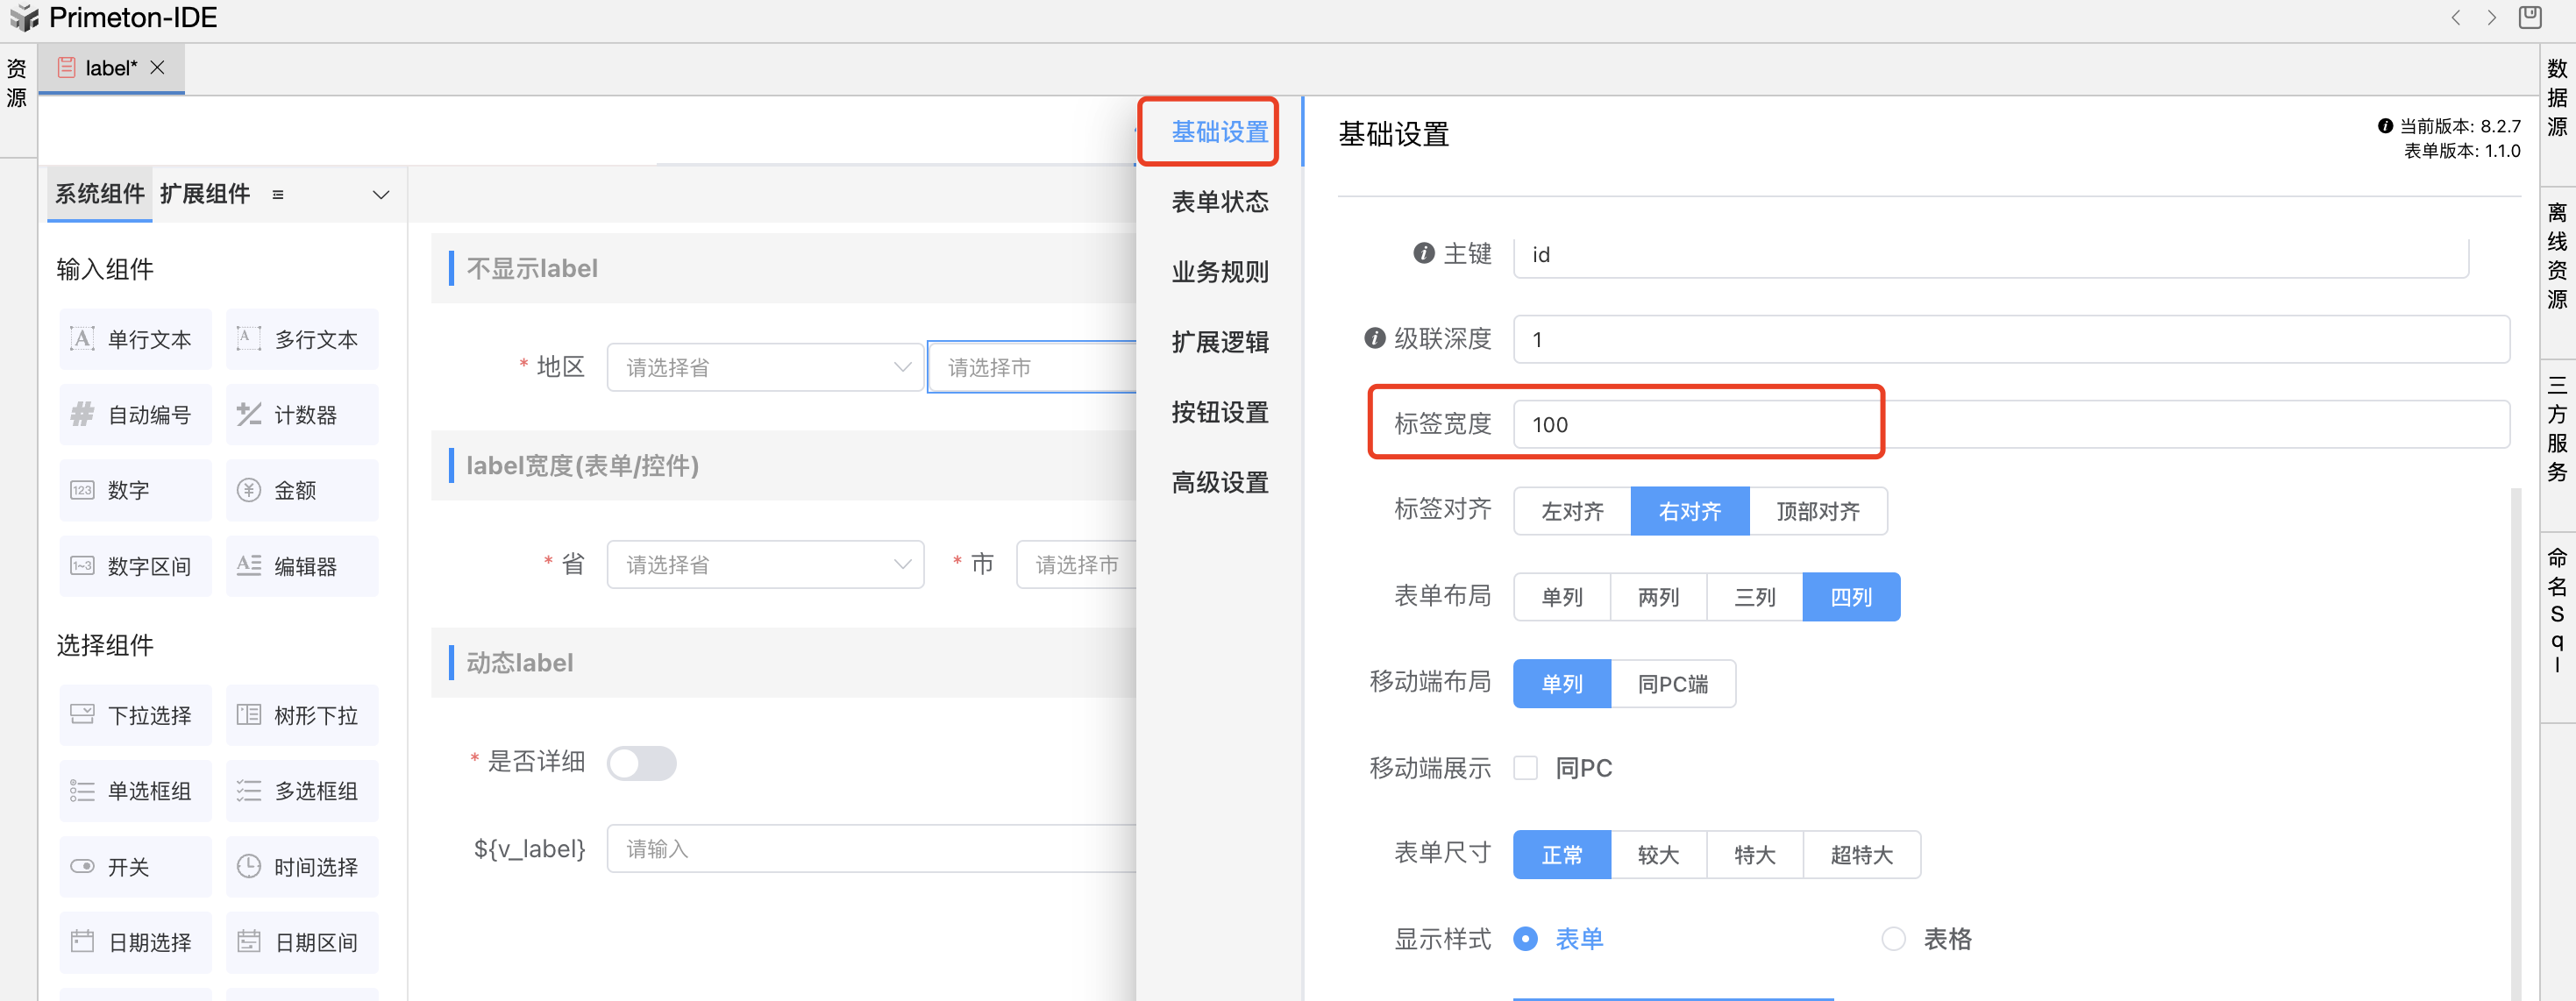Click the counter component icon
This screenshot has height=1001, width=2576.
249,414
